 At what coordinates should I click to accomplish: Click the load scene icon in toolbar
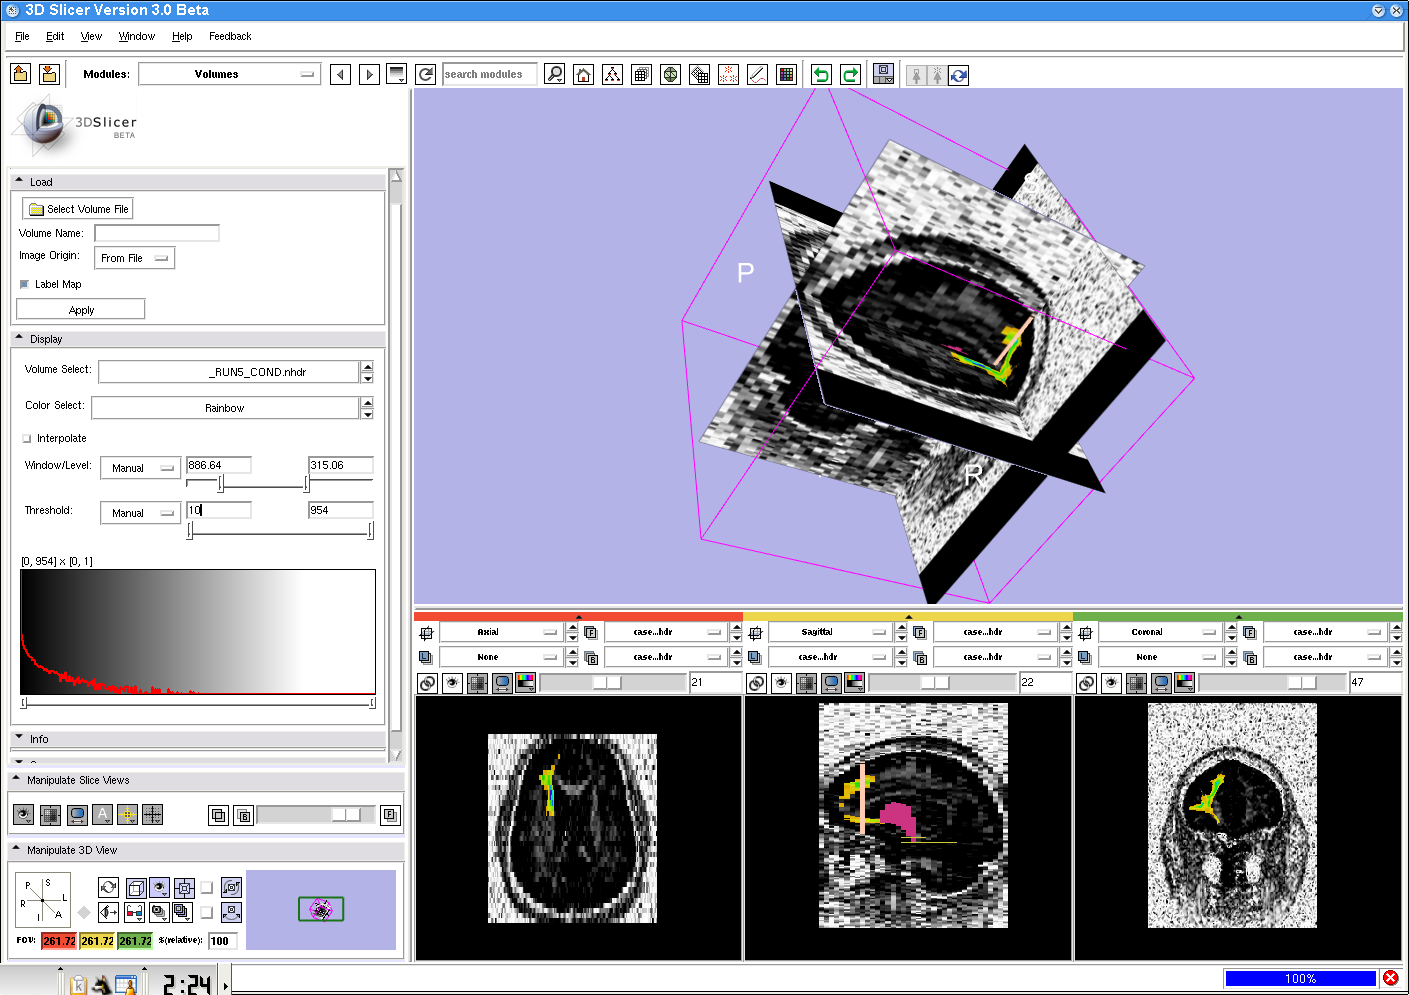tap(20, 74)
